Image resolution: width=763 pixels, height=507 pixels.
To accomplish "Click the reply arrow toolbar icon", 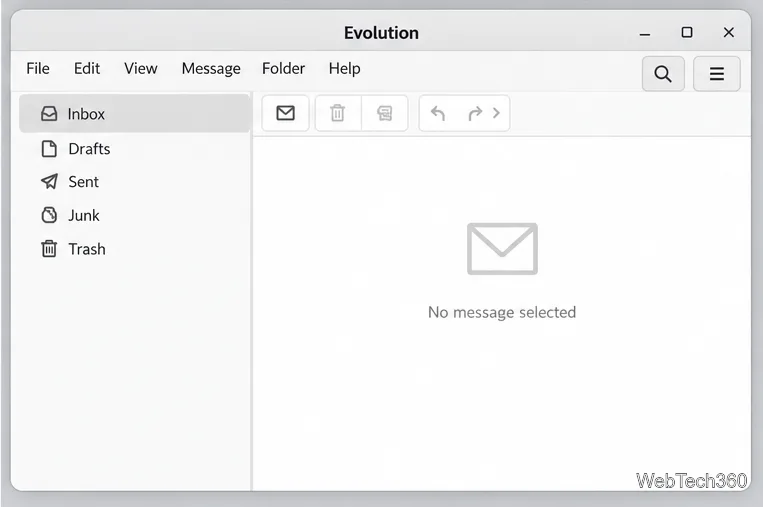I will [x=438, y=113].
